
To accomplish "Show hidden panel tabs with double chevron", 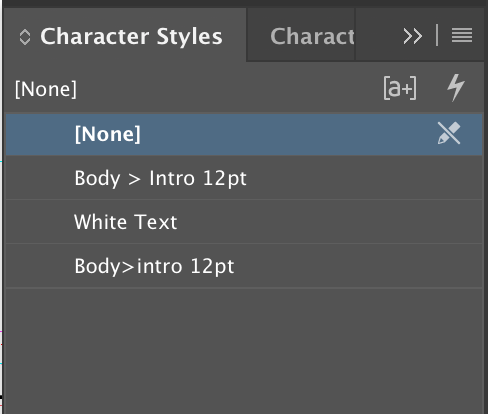I will [413, 36].
